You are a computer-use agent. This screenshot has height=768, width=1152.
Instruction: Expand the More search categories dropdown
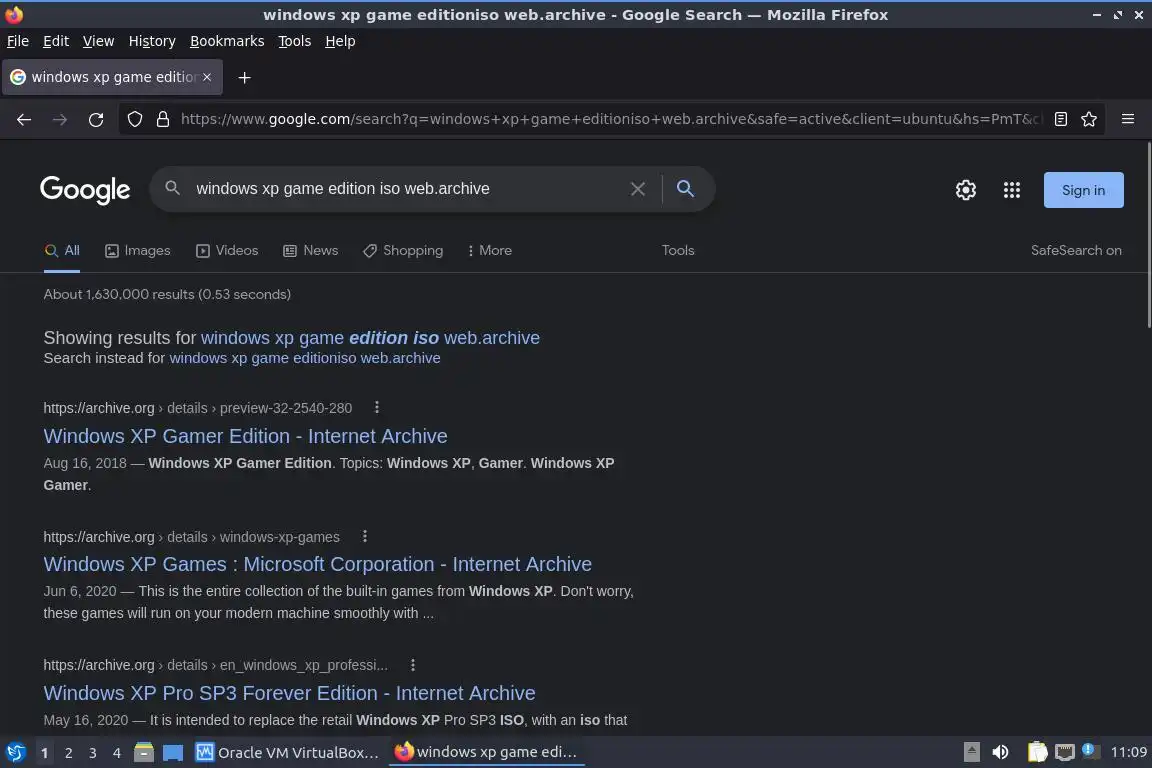(489, 251)
